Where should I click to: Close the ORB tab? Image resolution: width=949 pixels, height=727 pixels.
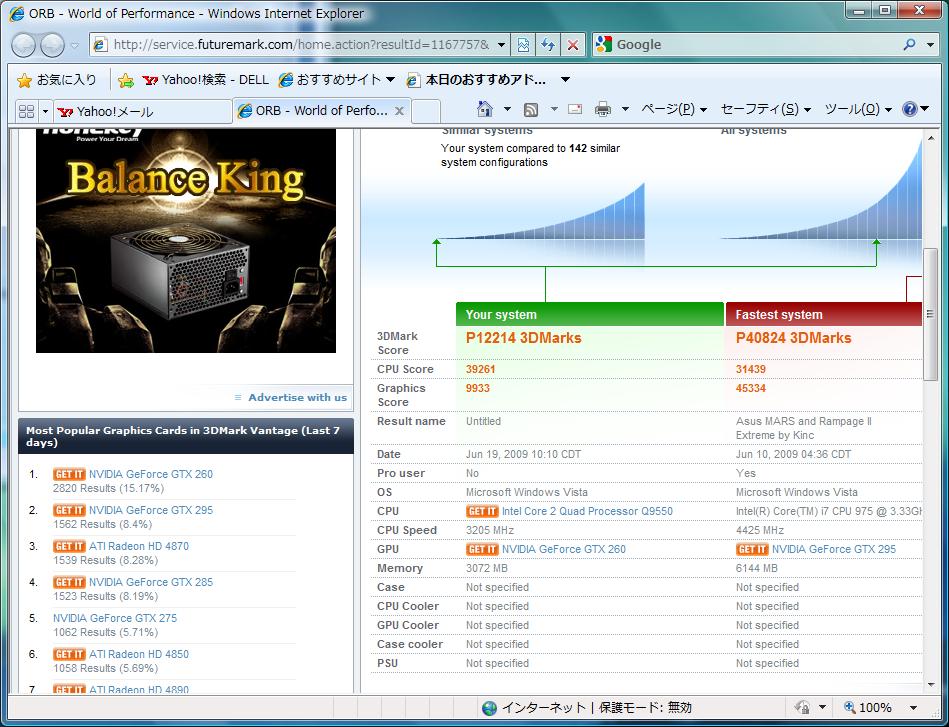coord(399,111)
